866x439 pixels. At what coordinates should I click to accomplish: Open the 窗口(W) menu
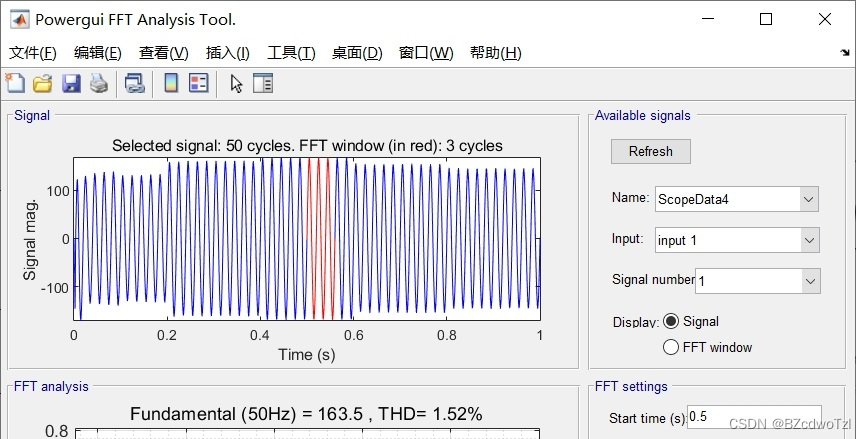(x=426, y=53)
